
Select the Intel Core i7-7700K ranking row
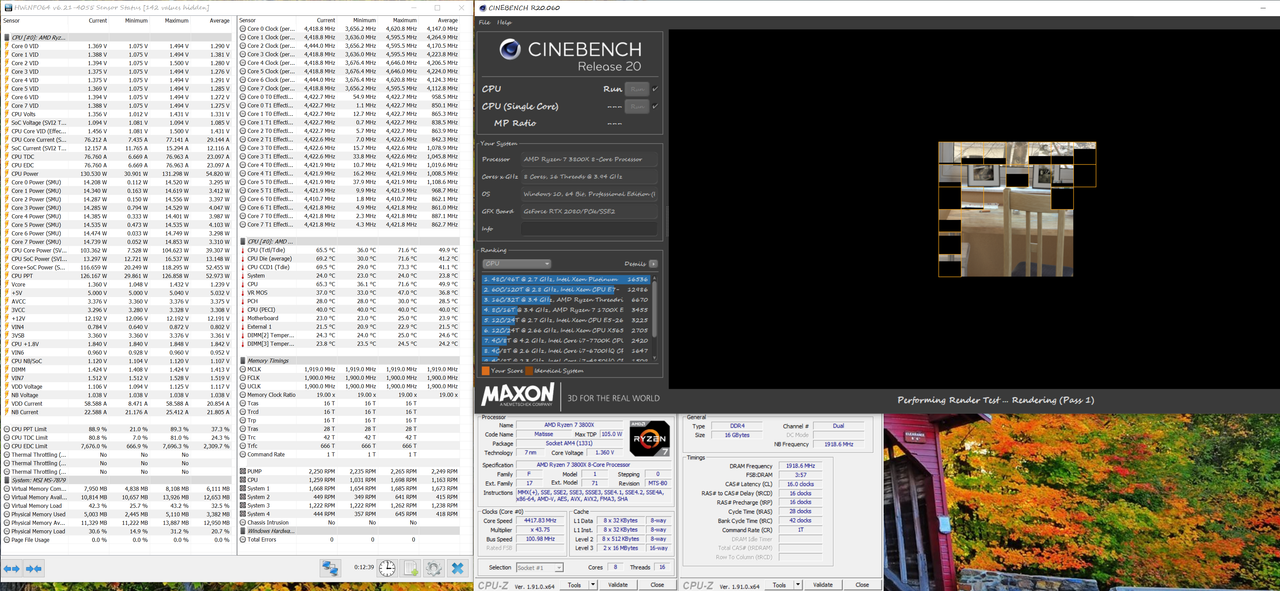566,342
